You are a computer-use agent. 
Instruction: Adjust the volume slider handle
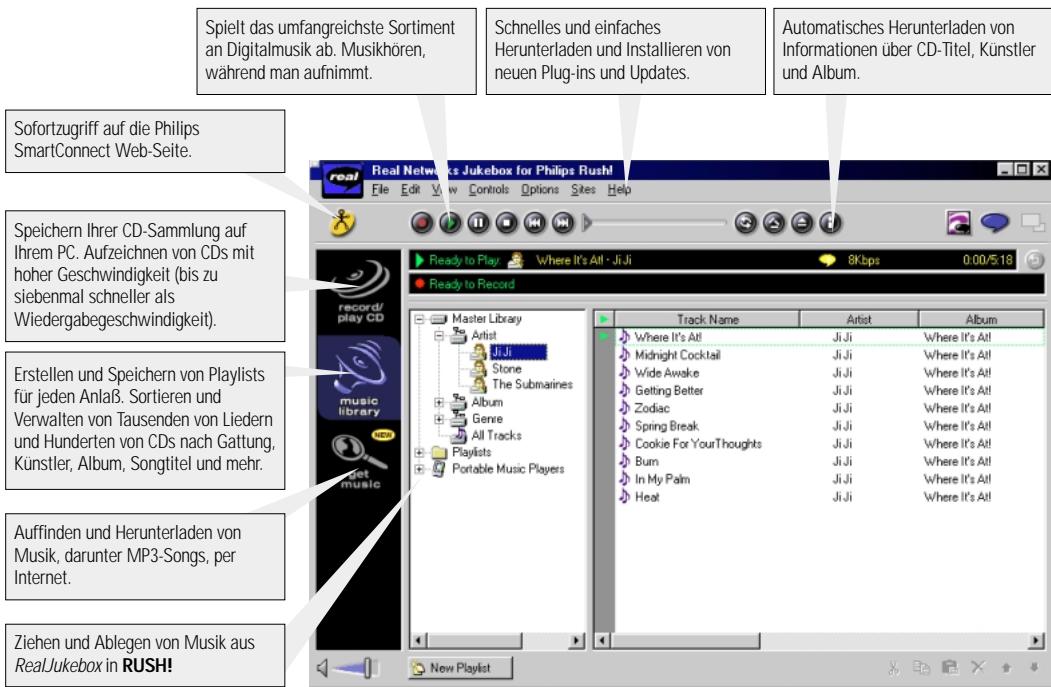pyautogui.click(x=368, y=668)
